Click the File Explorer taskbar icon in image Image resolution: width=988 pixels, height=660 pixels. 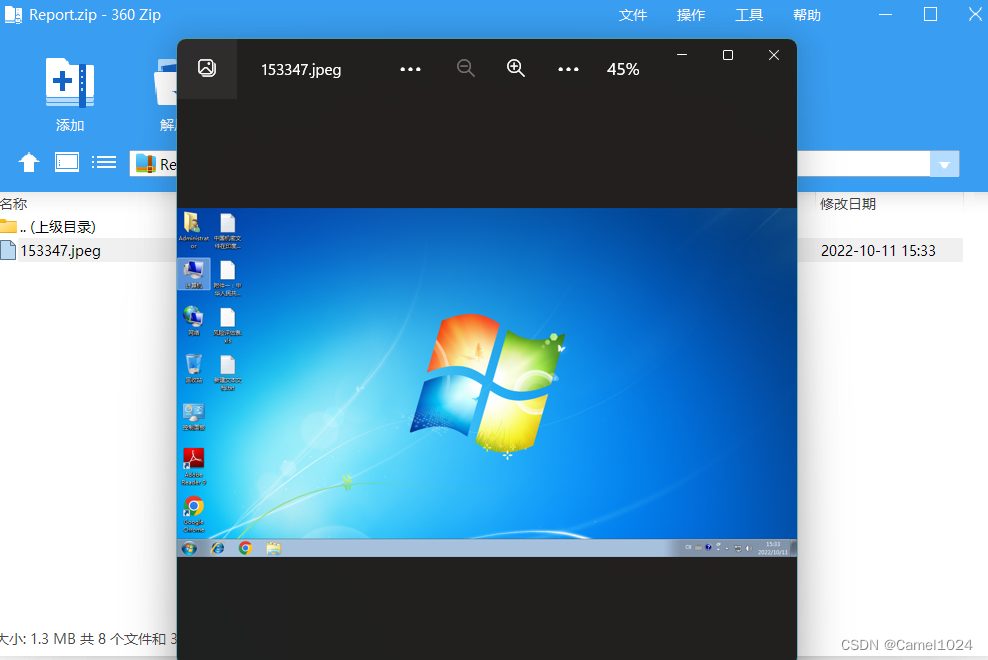[x=273, y=548]
